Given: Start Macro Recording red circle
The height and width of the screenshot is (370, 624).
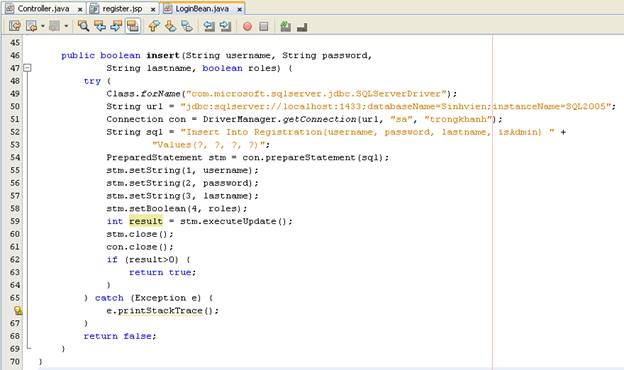Looking at the screenshot, I should click(247, 27).
